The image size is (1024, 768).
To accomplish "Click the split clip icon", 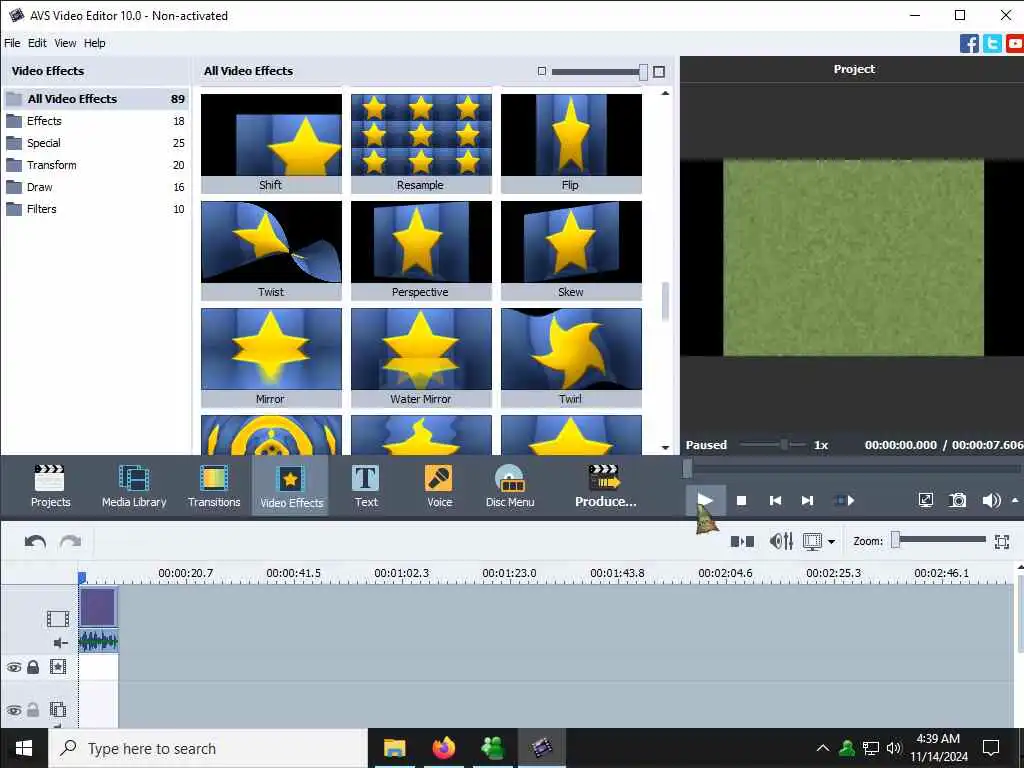I will point(742,541).
